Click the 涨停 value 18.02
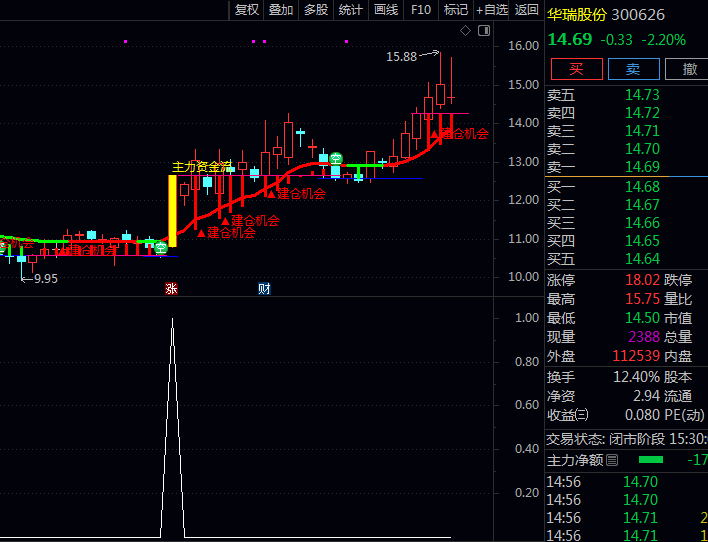This screenshot has height=542, width=708. 642,280
